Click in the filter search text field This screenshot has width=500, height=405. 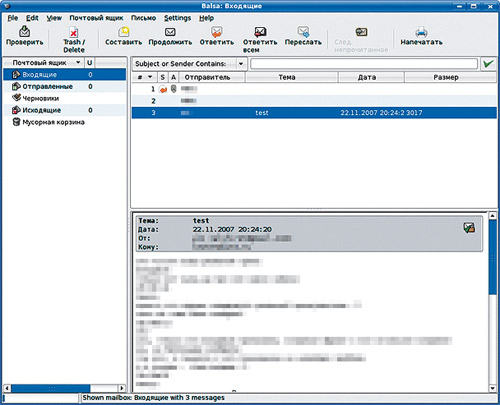(364, 64)
